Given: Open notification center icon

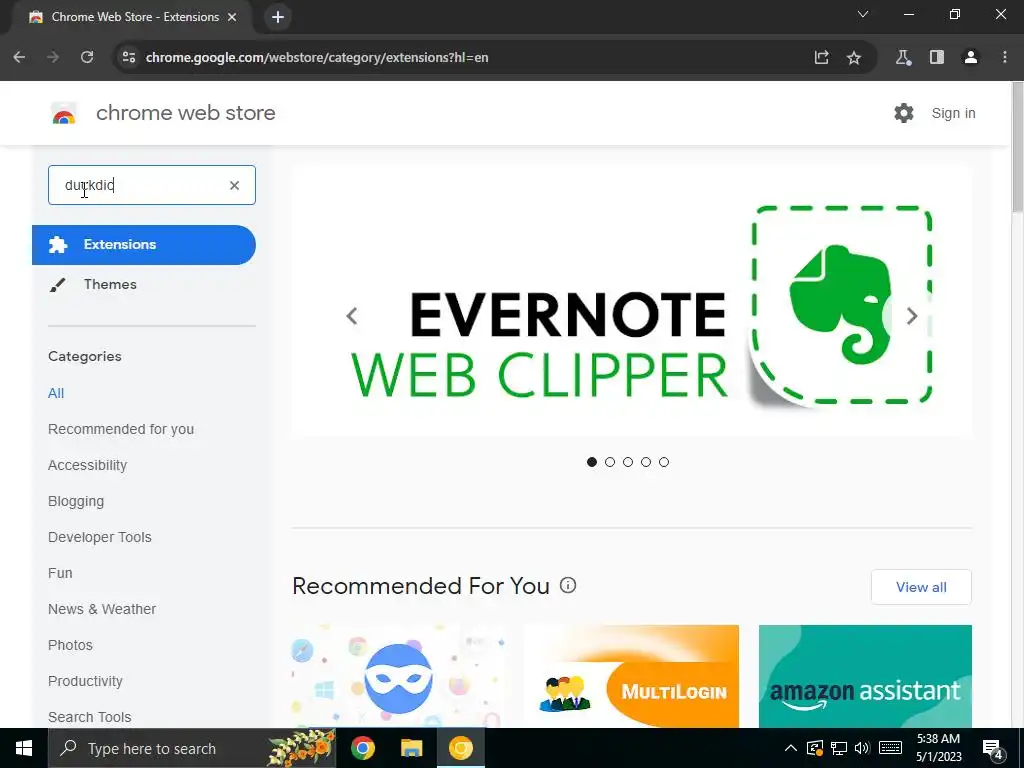Looking at the screenshot, I should coord(993,749).
